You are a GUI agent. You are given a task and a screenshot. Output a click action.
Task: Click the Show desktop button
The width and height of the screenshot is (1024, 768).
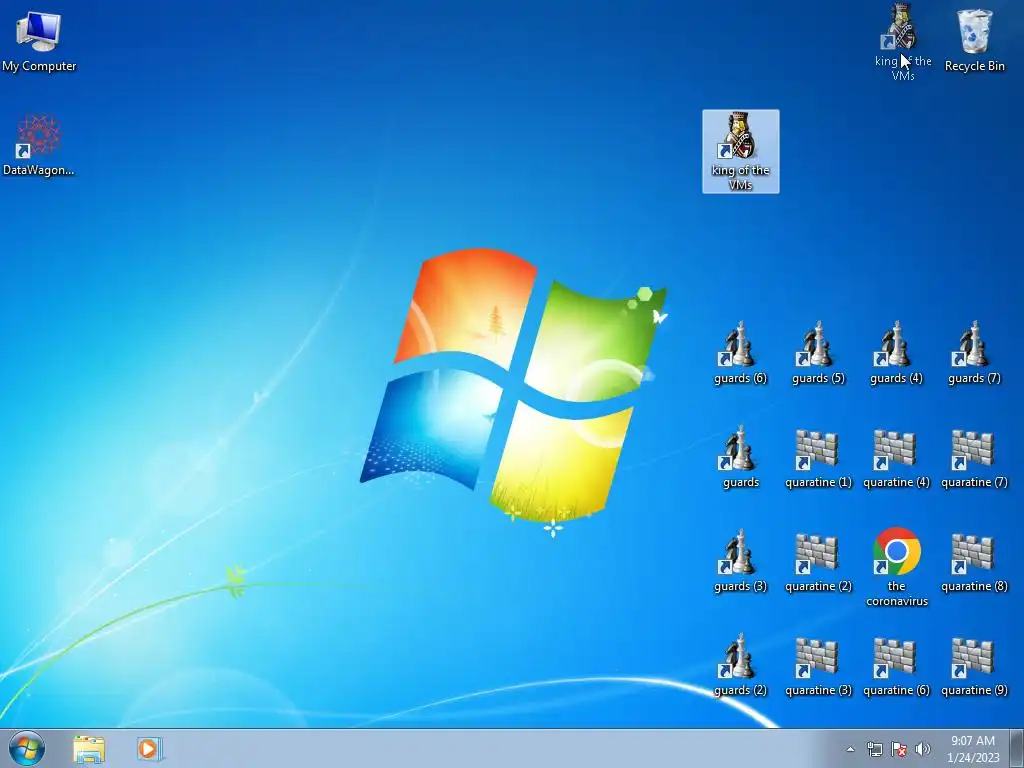(1017, 748)
